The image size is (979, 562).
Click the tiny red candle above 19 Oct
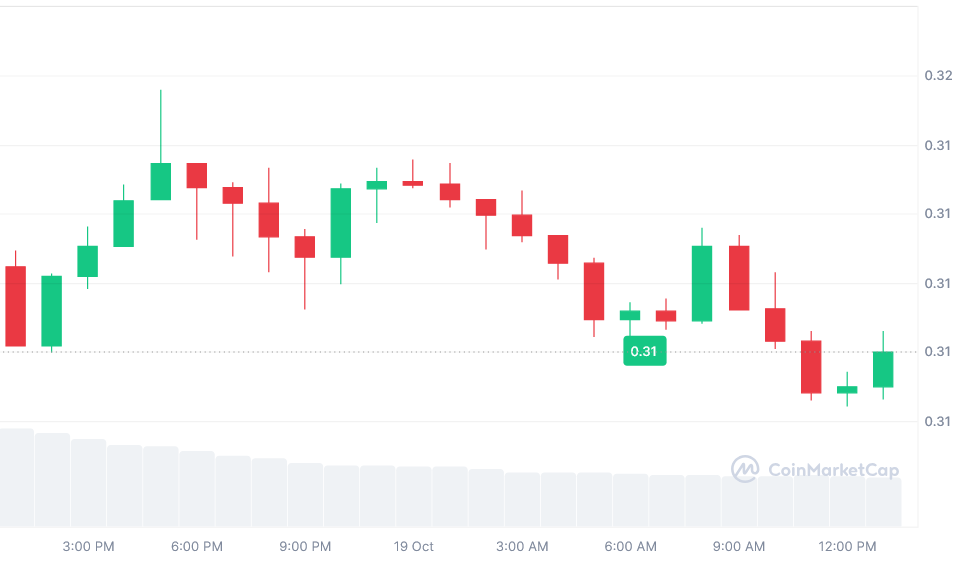[413, 183]
